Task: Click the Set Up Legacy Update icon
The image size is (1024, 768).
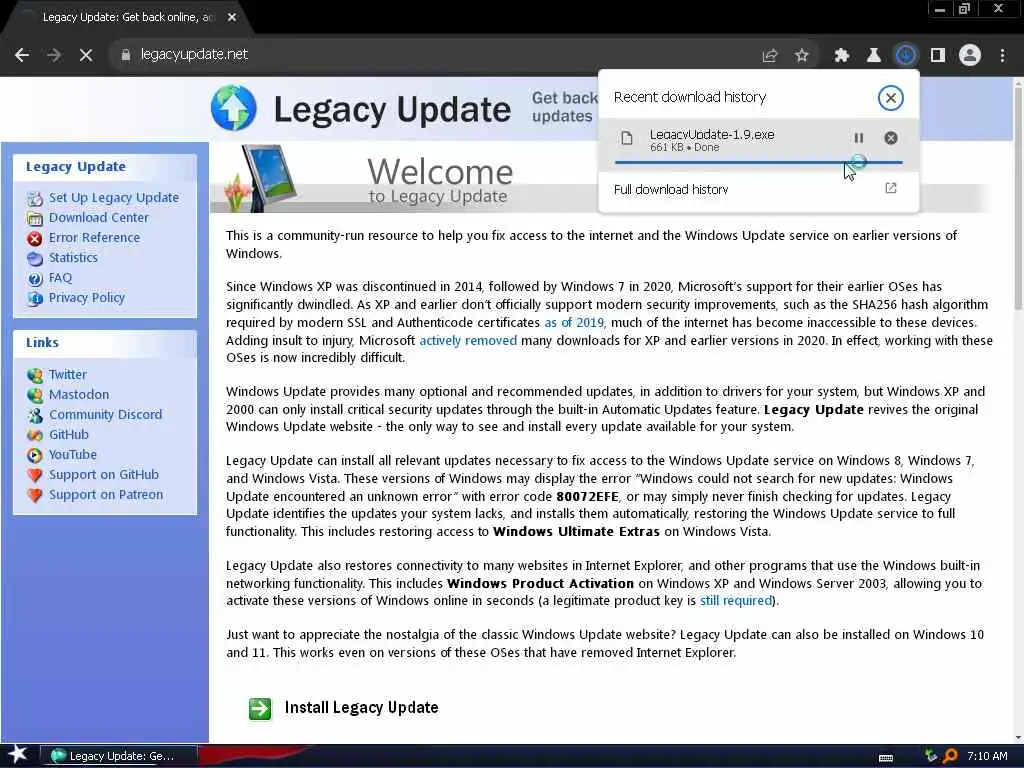Action: pyautogui.click(x=35, y=199)
